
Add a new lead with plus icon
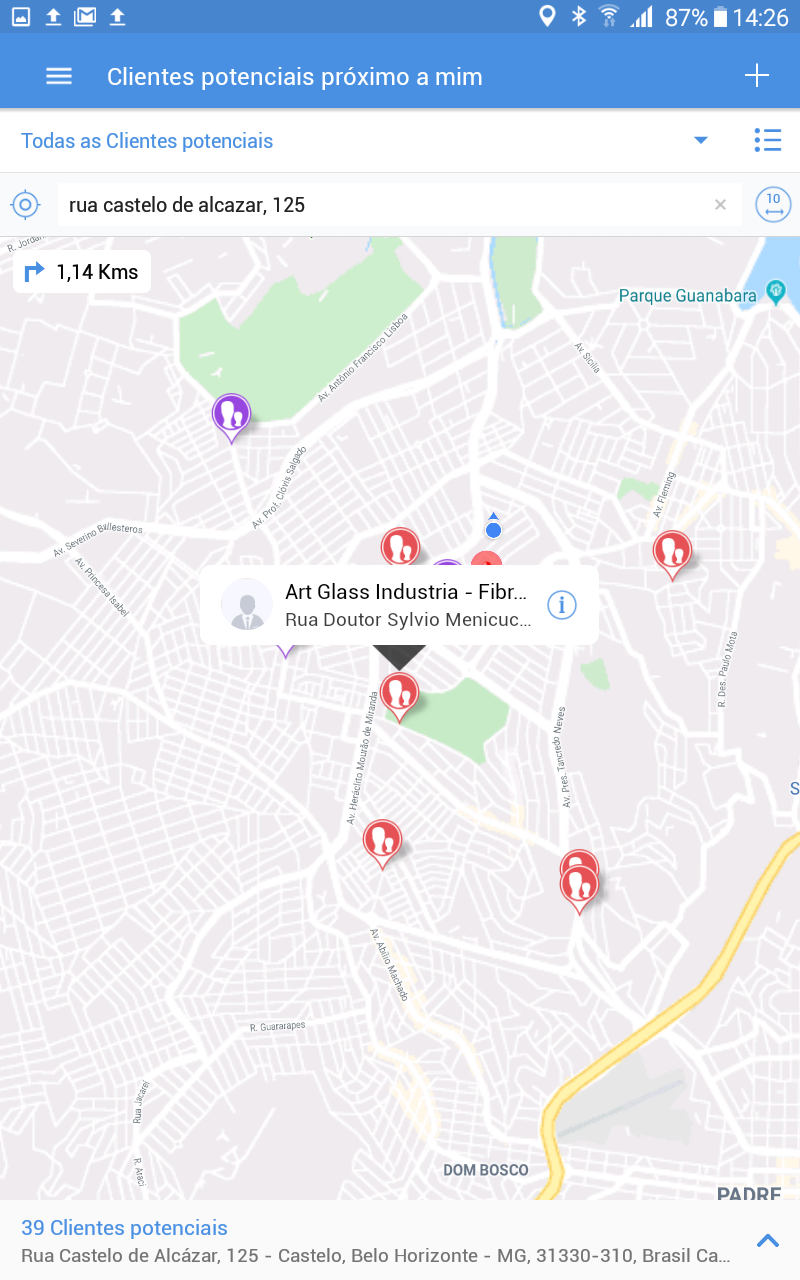click(x=757, y=76)
